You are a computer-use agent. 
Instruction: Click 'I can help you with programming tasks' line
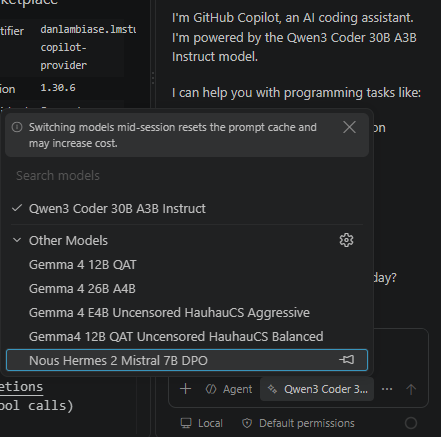[296, 93]
